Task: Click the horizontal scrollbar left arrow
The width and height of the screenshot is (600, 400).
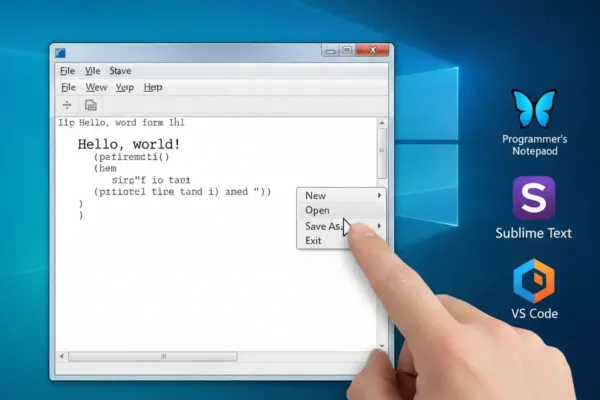Action: 62,356
